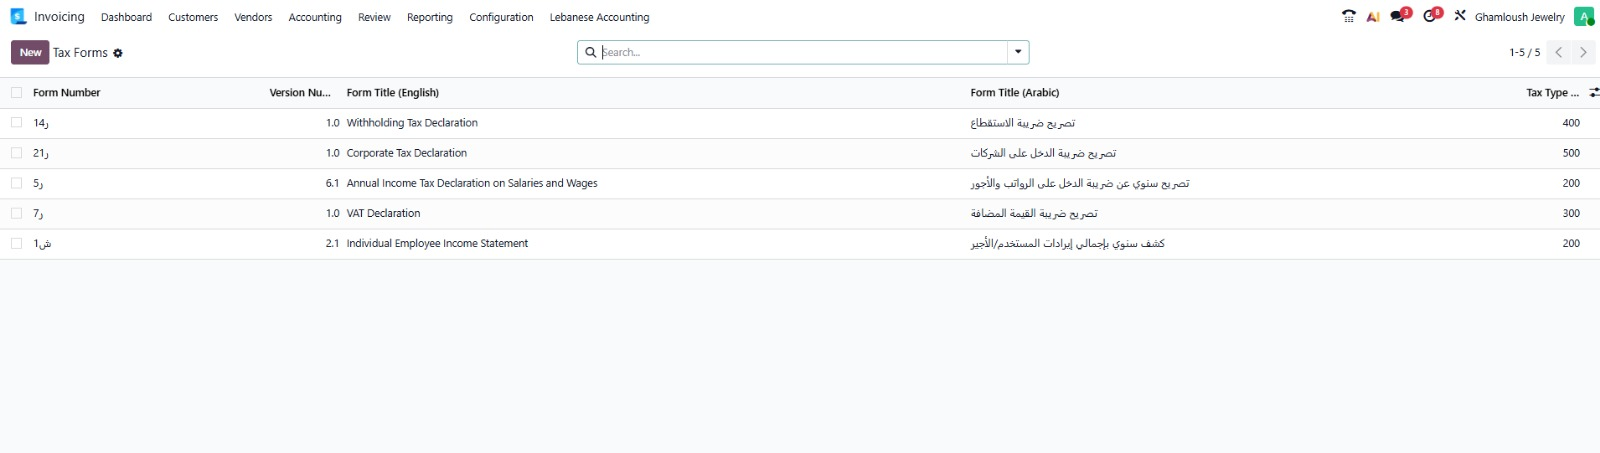Open the Reporting menu
1600x453 pixels.
point(429,17)
